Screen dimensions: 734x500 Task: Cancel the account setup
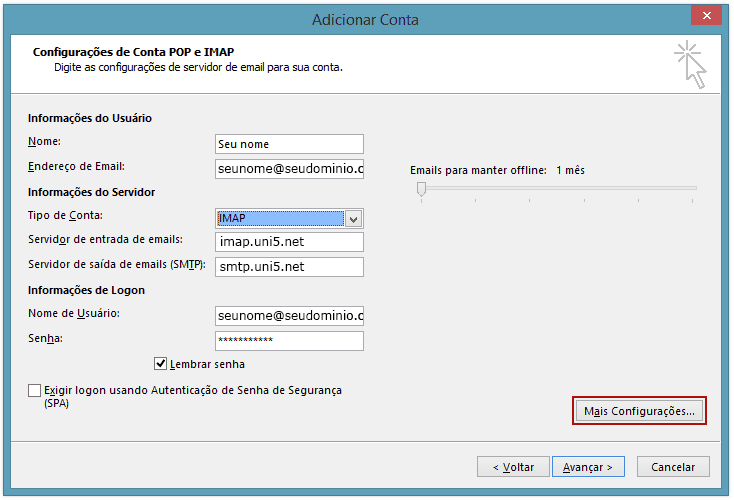pos(673,467)
